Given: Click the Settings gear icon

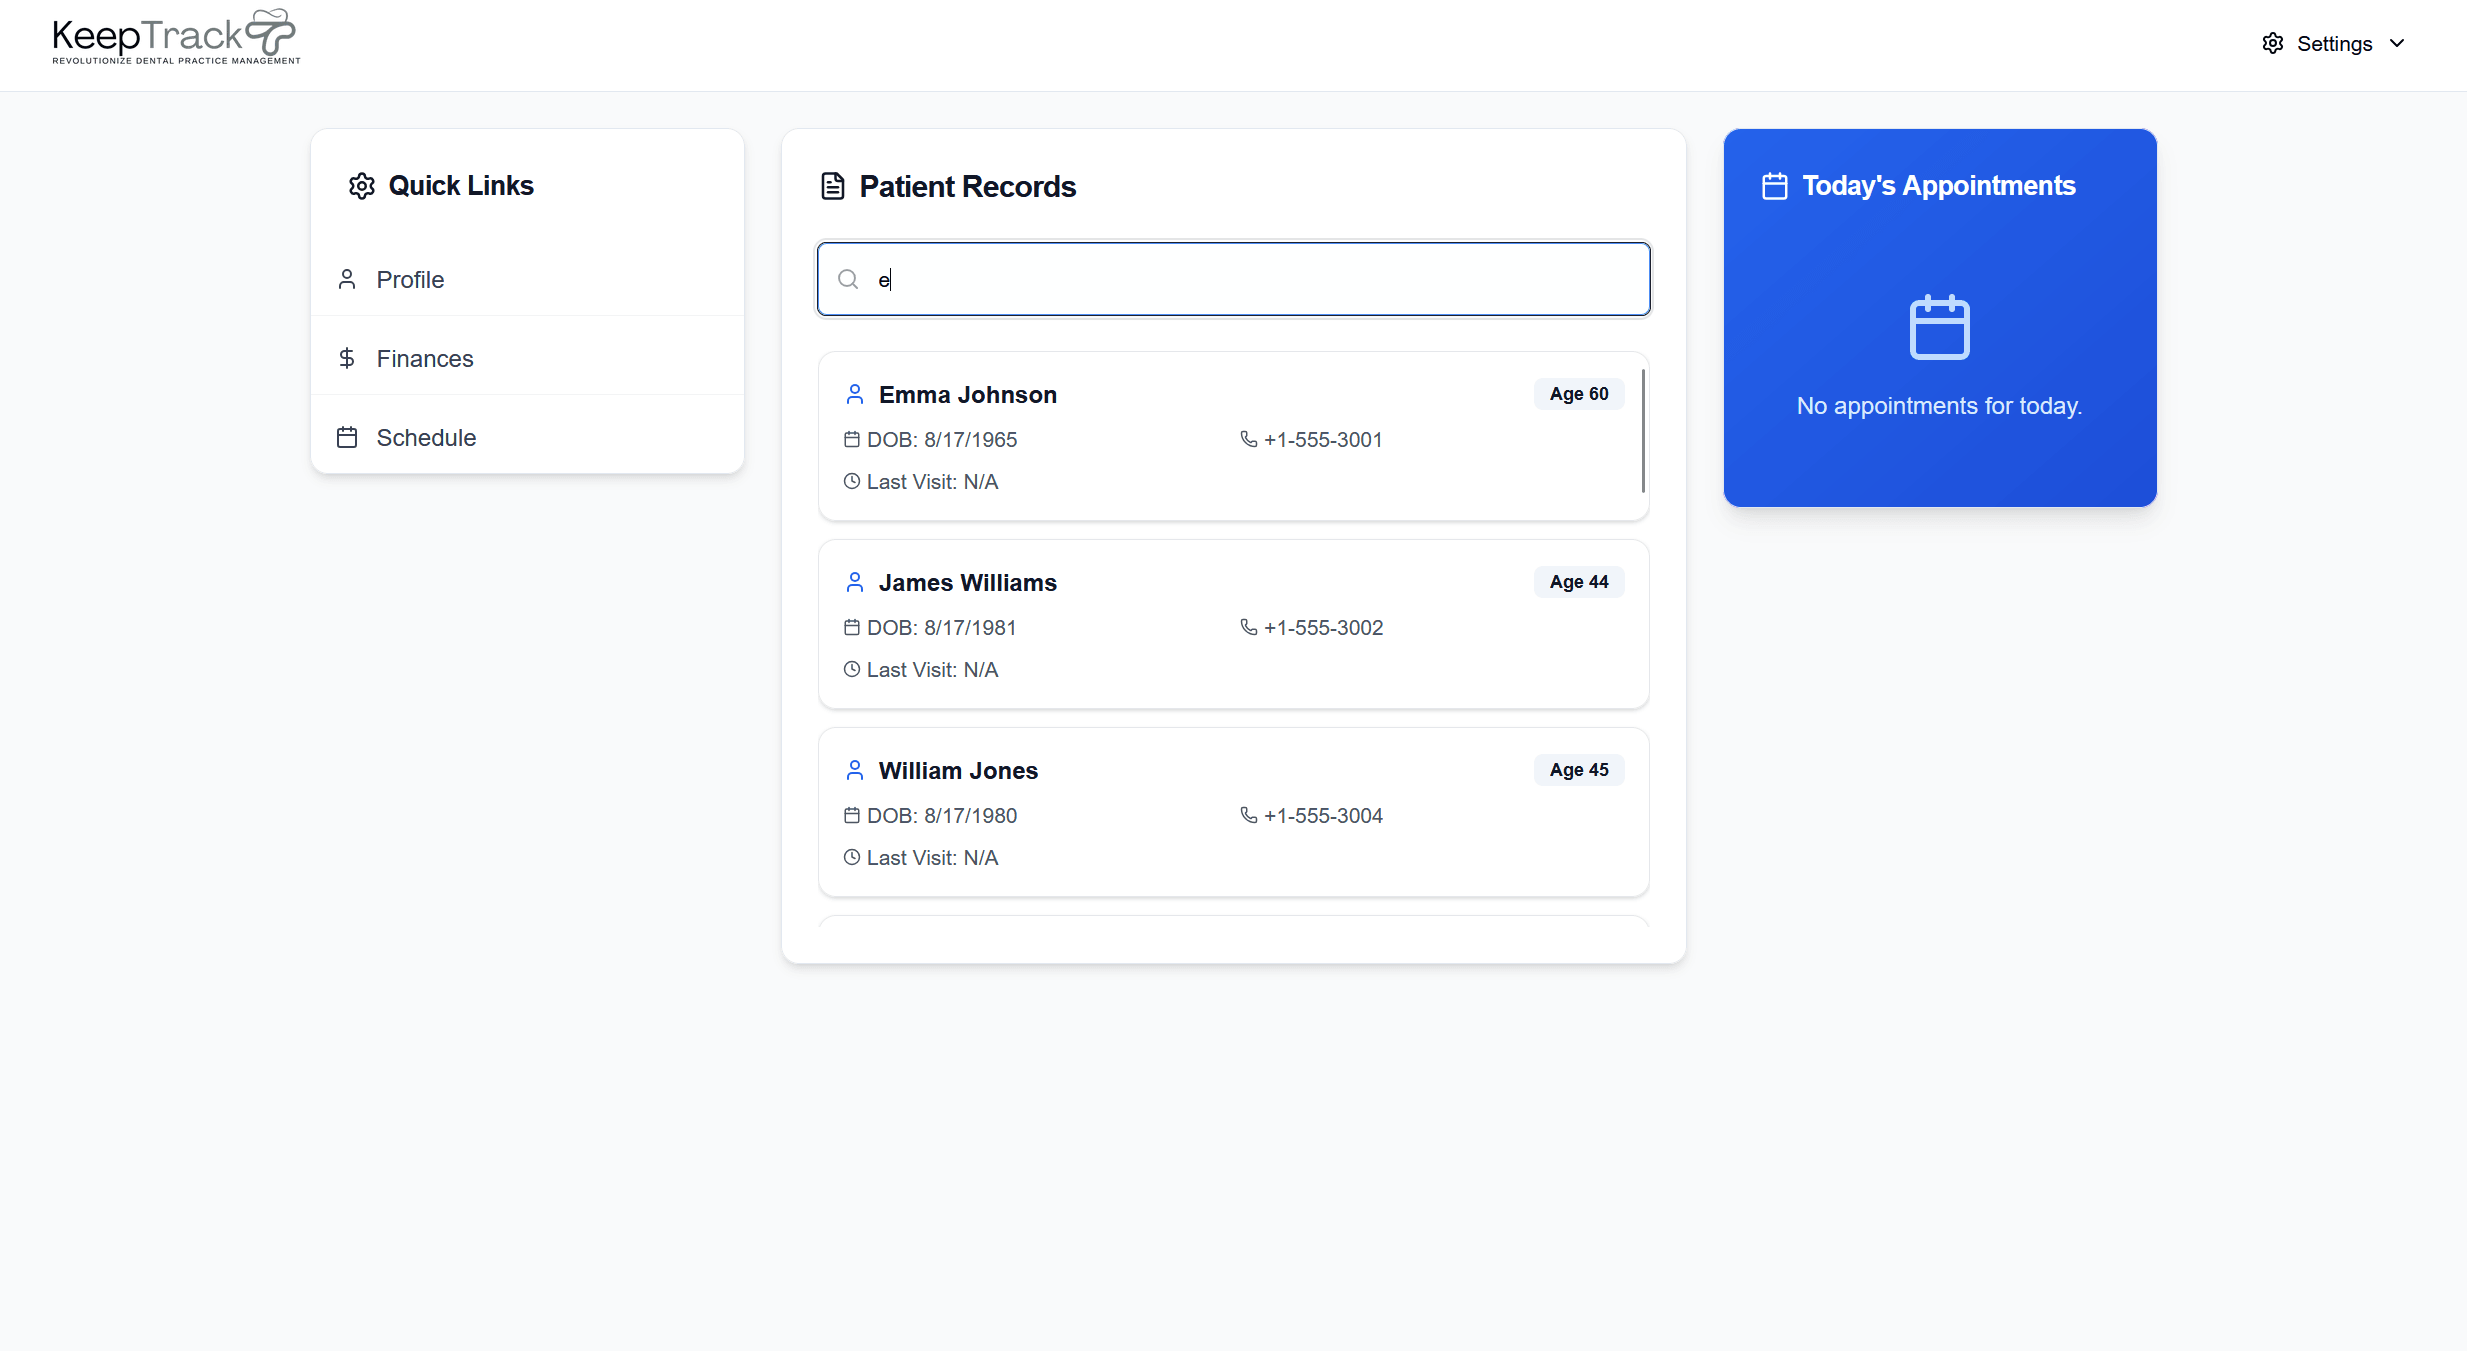Looking at the screenshot, I should (x=2272, y=44).
